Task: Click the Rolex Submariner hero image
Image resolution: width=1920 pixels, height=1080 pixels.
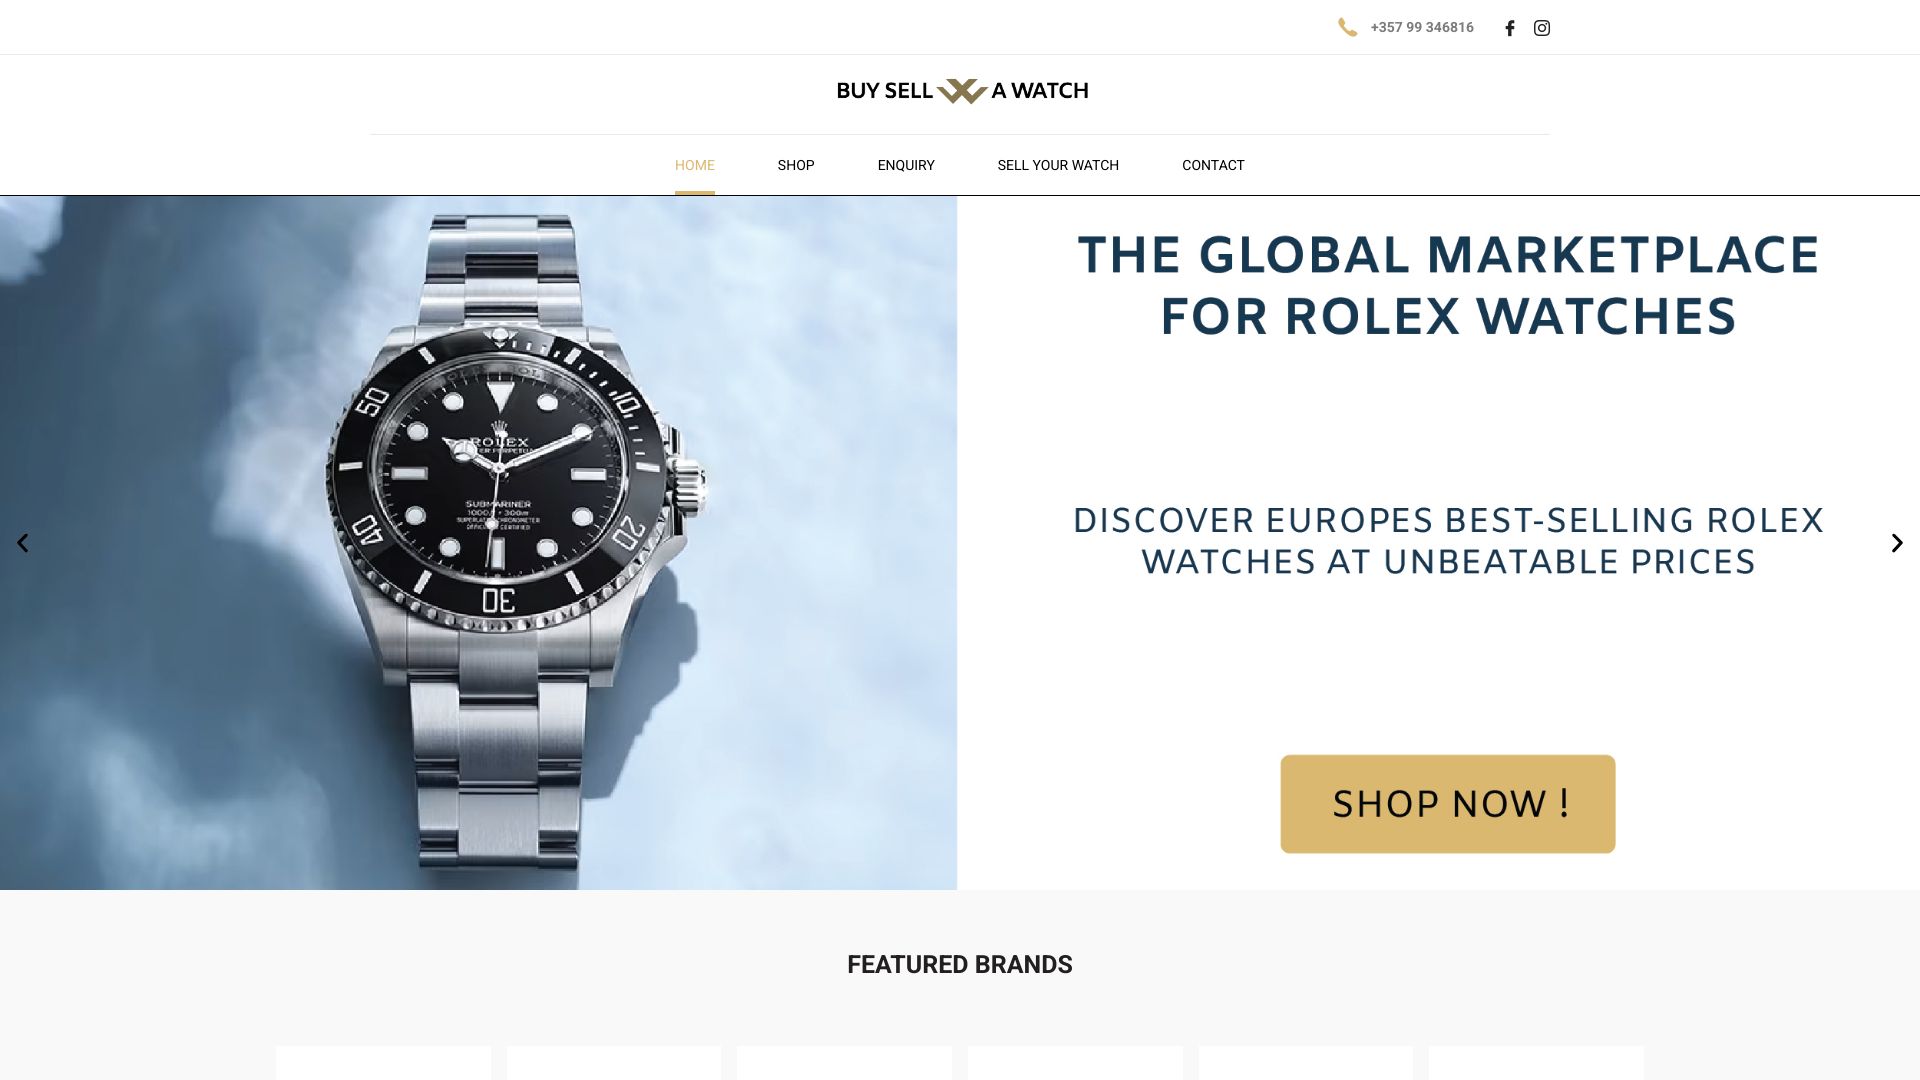Action: 478,543
